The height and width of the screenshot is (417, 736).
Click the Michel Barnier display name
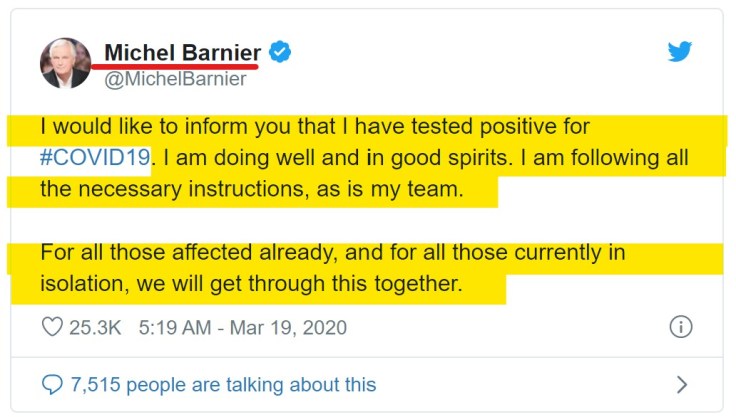coord(183,52)
